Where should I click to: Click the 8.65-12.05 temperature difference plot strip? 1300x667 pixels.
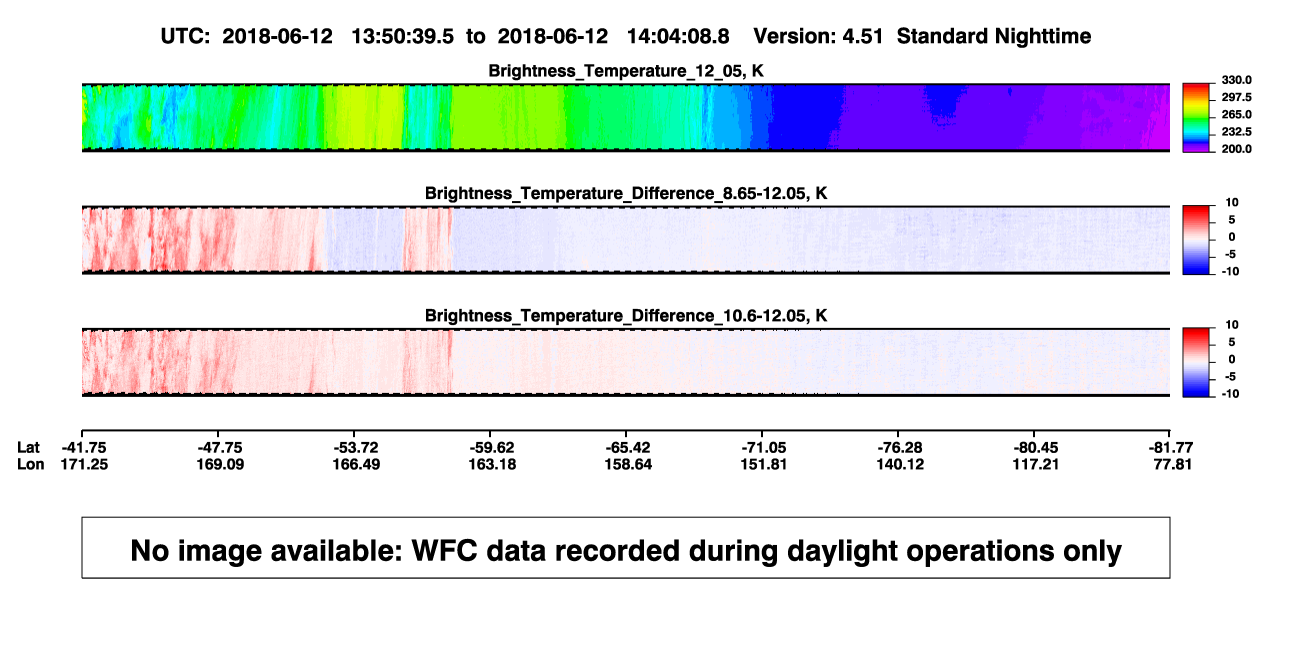(626, 240)
